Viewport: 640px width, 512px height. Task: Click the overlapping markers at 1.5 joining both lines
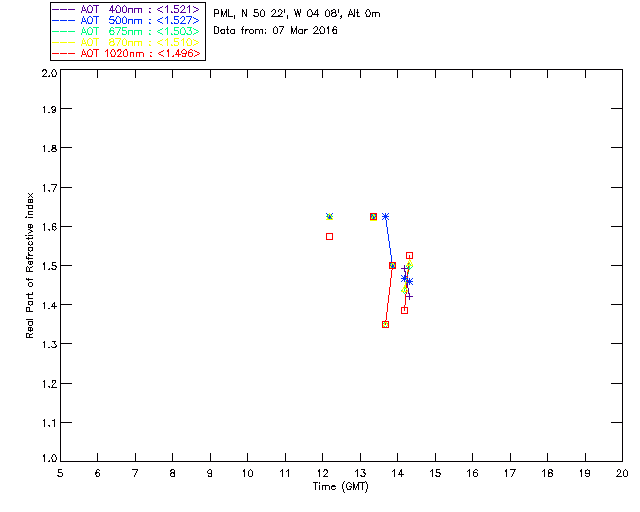[x=392, y=265]
